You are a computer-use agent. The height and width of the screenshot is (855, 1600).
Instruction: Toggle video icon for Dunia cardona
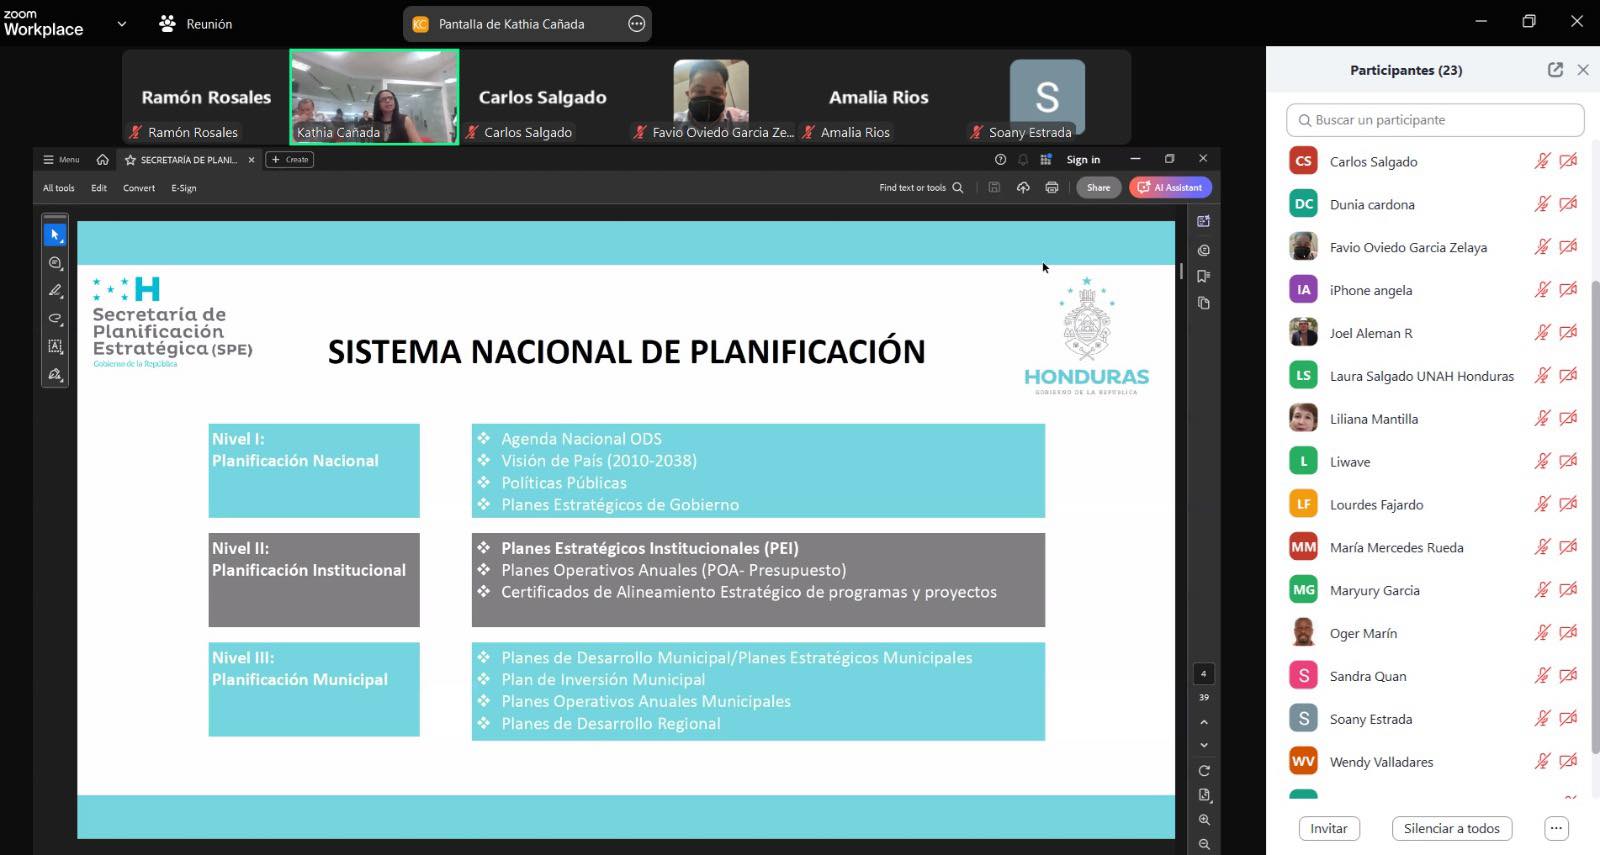(1568, 204)
